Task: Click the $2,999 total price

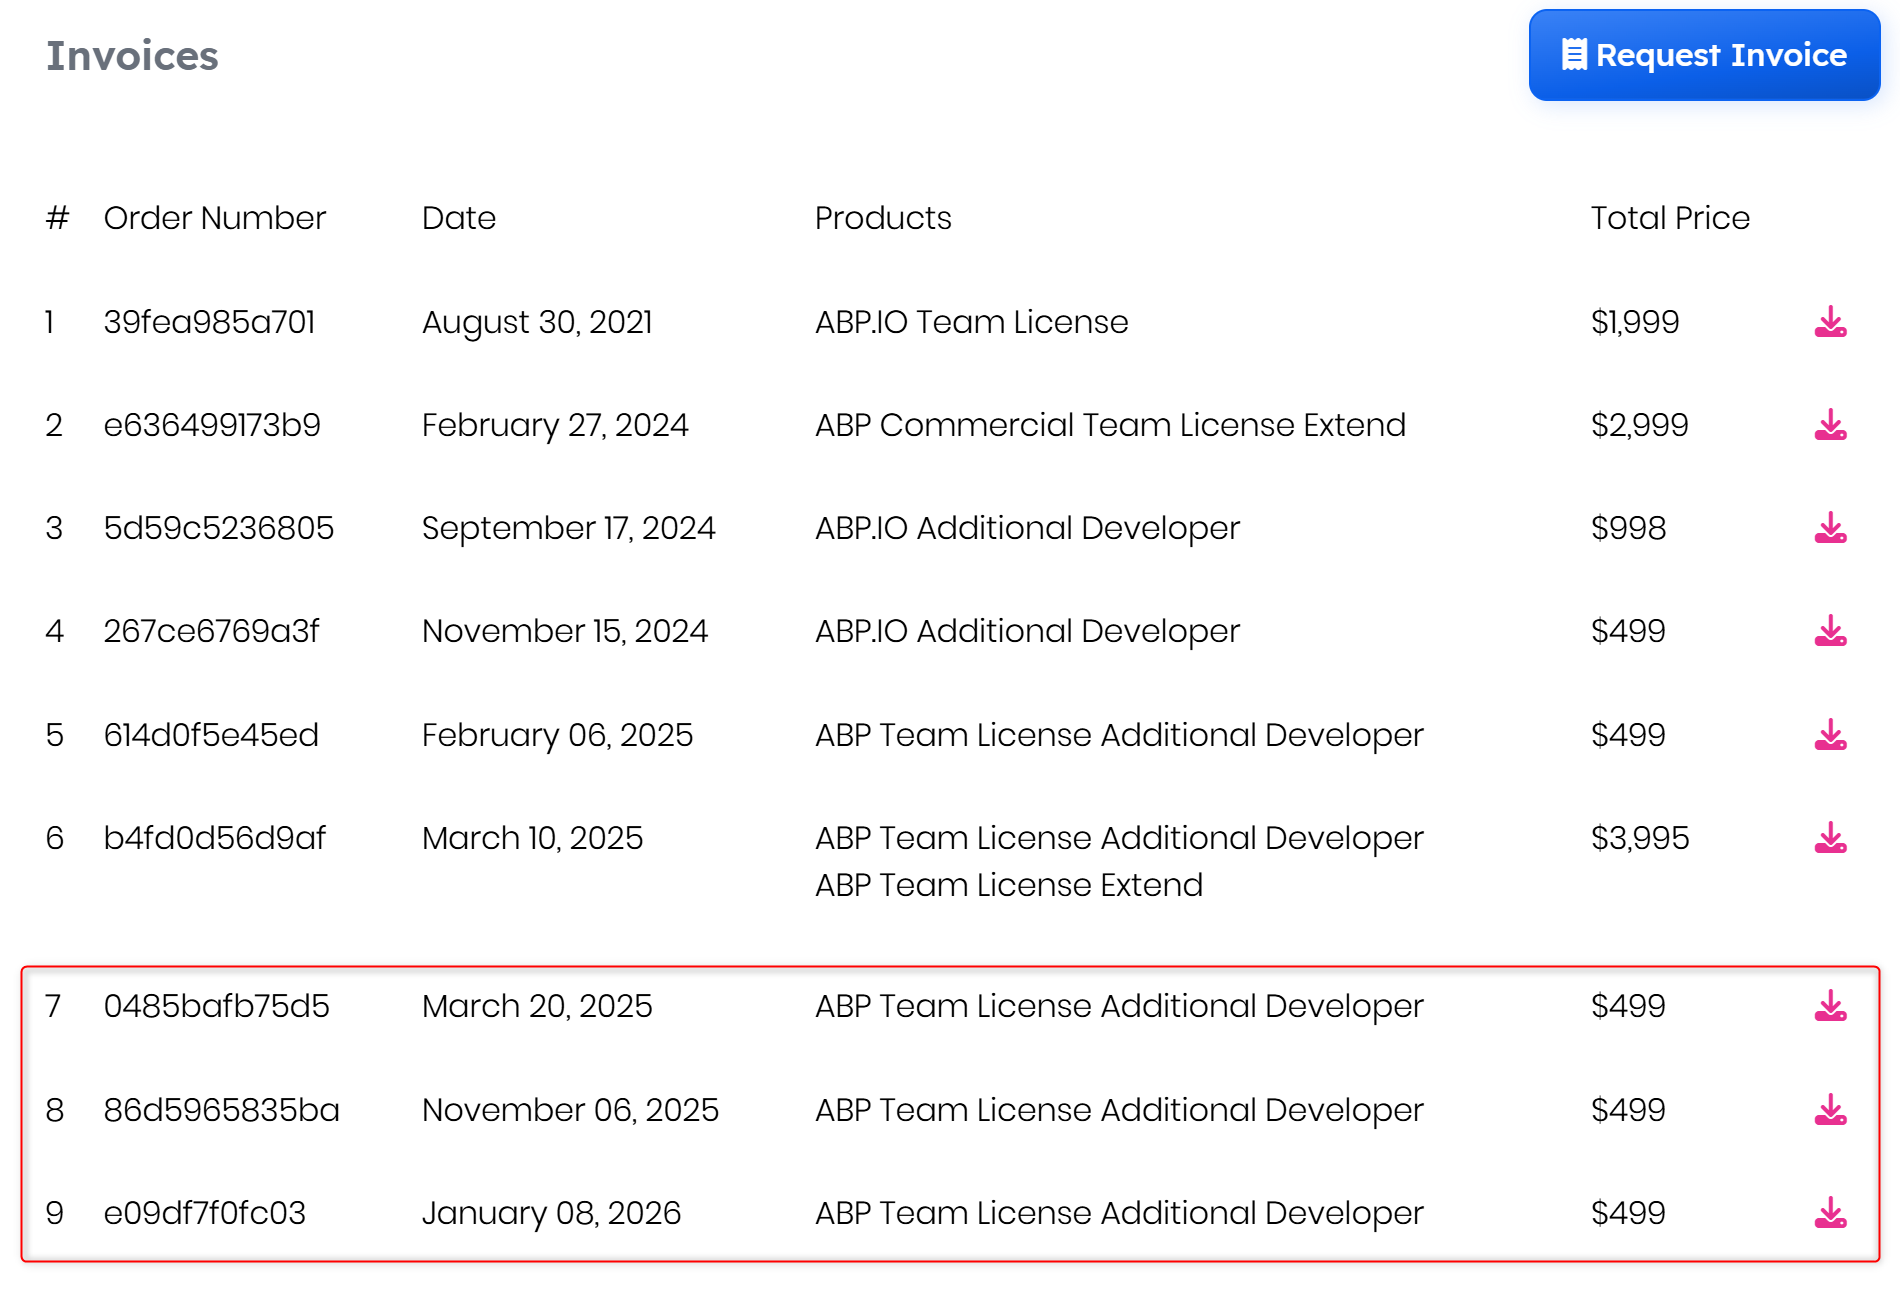Action: point(1638,425)
